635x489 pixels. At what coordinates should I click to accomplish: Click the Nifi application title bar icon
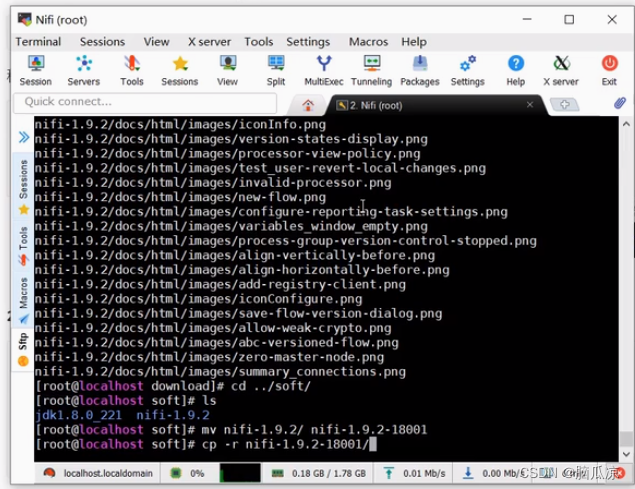24,19
